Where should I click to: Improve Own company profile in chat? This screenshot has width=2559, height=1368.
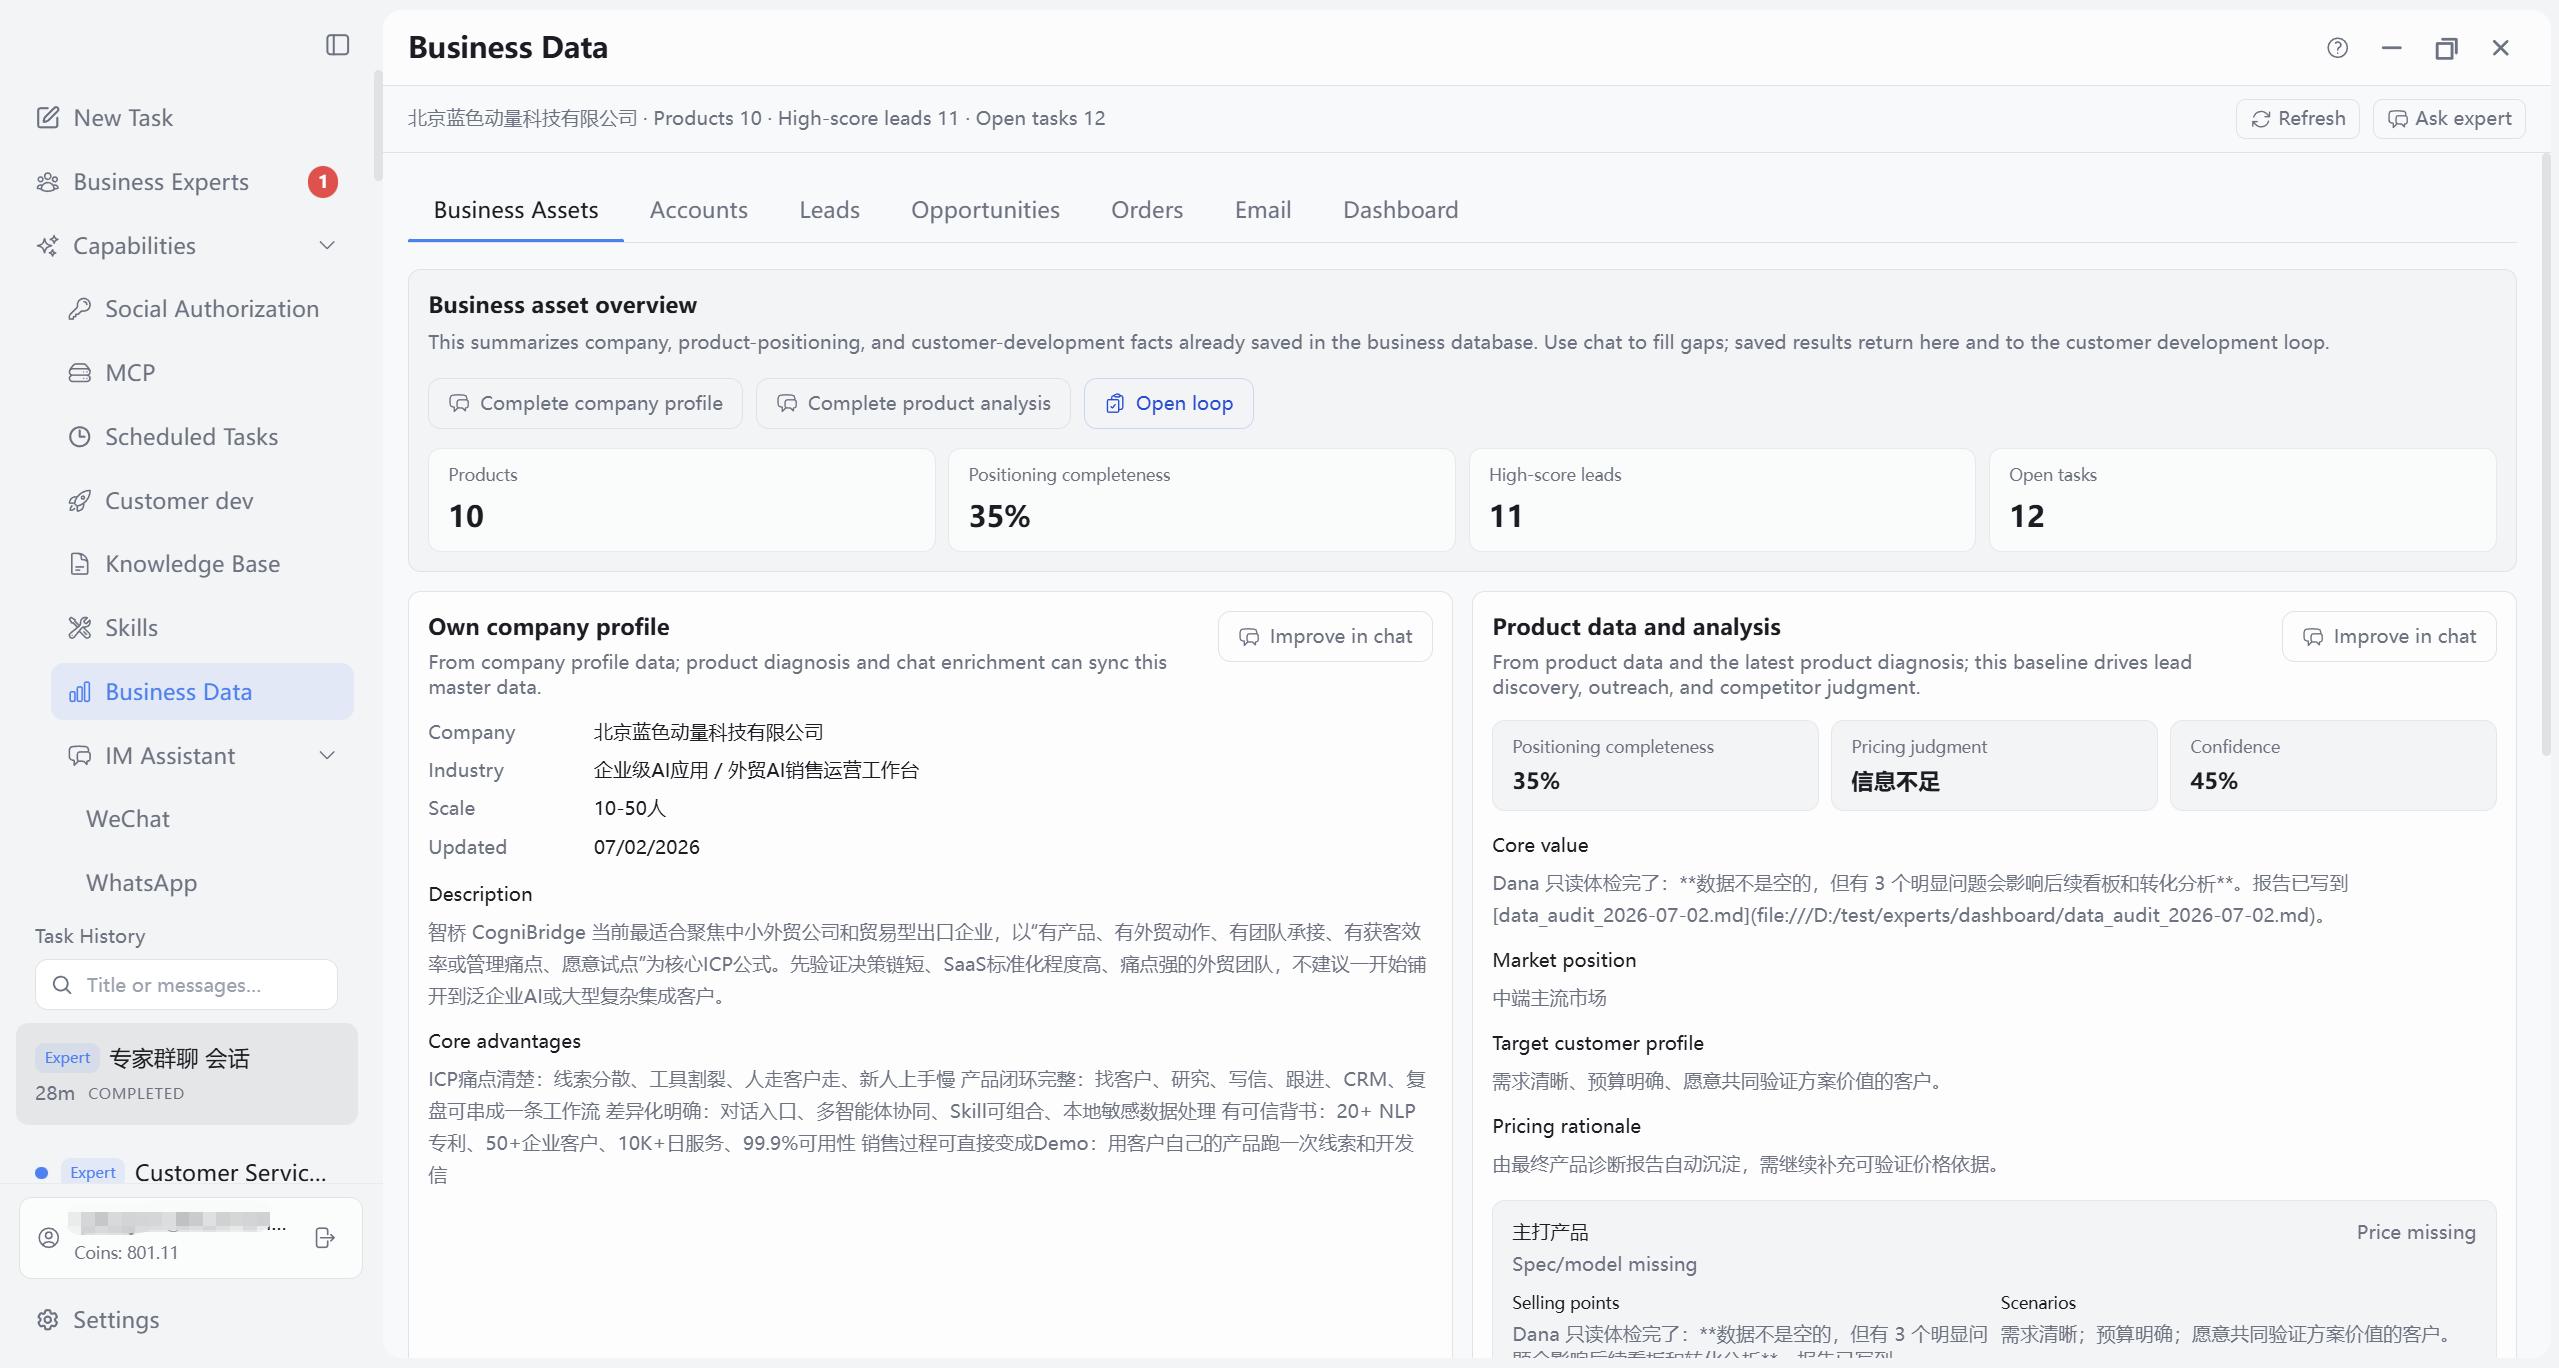click(1325, 637)
